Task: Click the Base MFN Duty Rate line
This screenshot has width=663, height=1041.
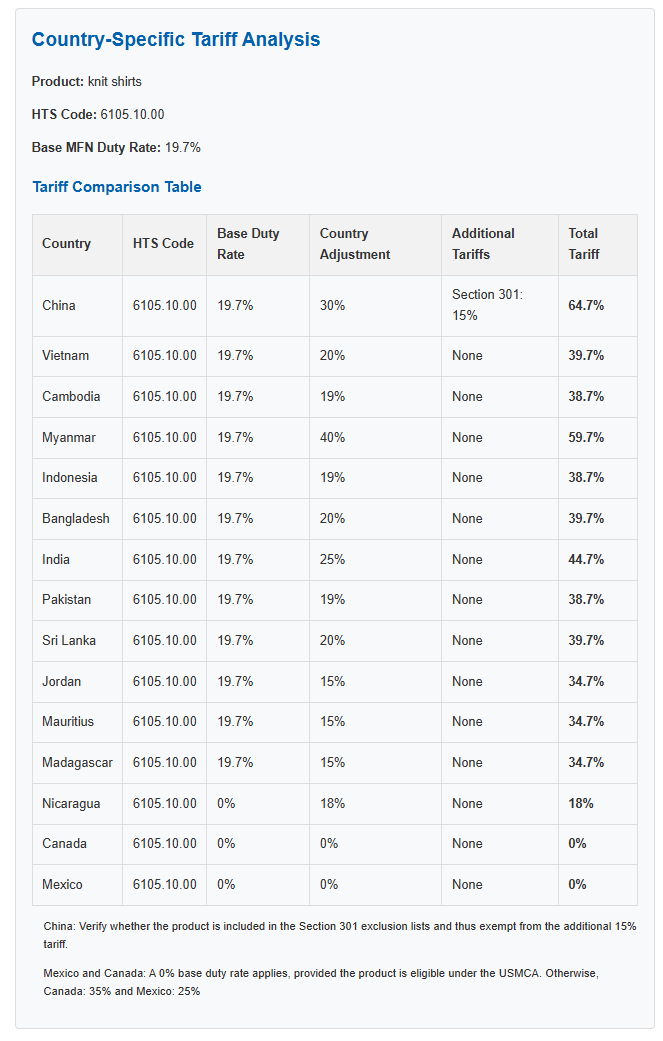Action: (116, 147)
